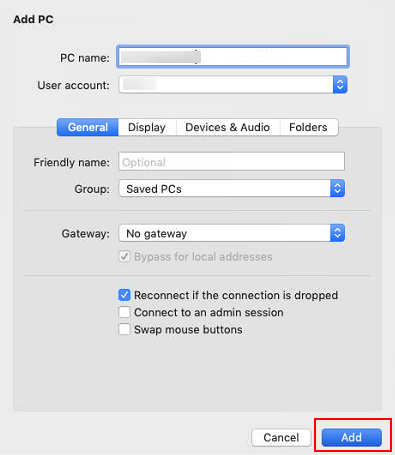Disable Reconnect if the connection is dropped
This screenshot has width=395, height=455.
pyautogui.click(x=124, y=295)
